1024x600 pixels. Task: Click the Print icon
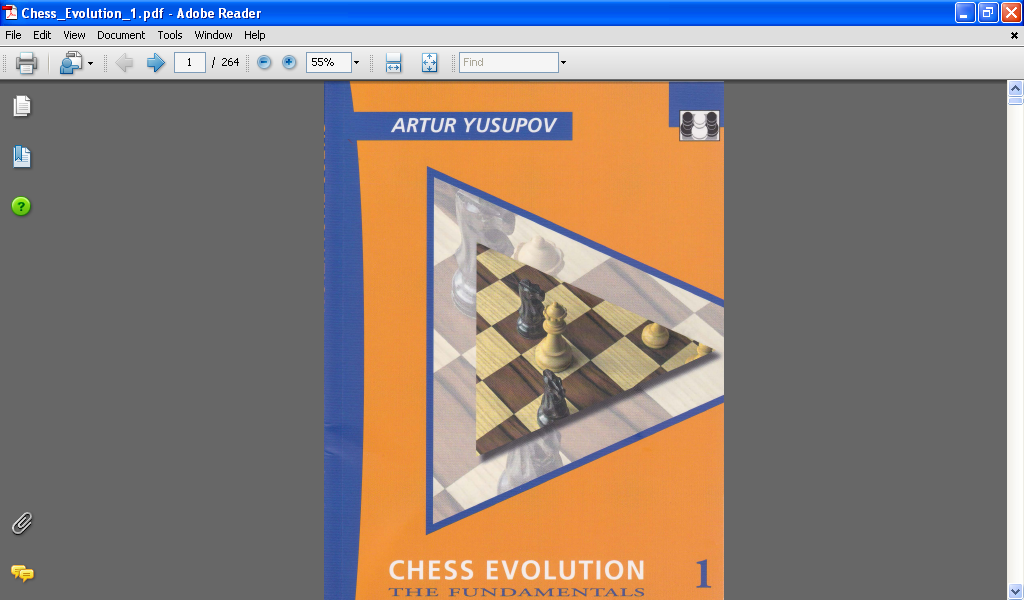tap(26, 63)
